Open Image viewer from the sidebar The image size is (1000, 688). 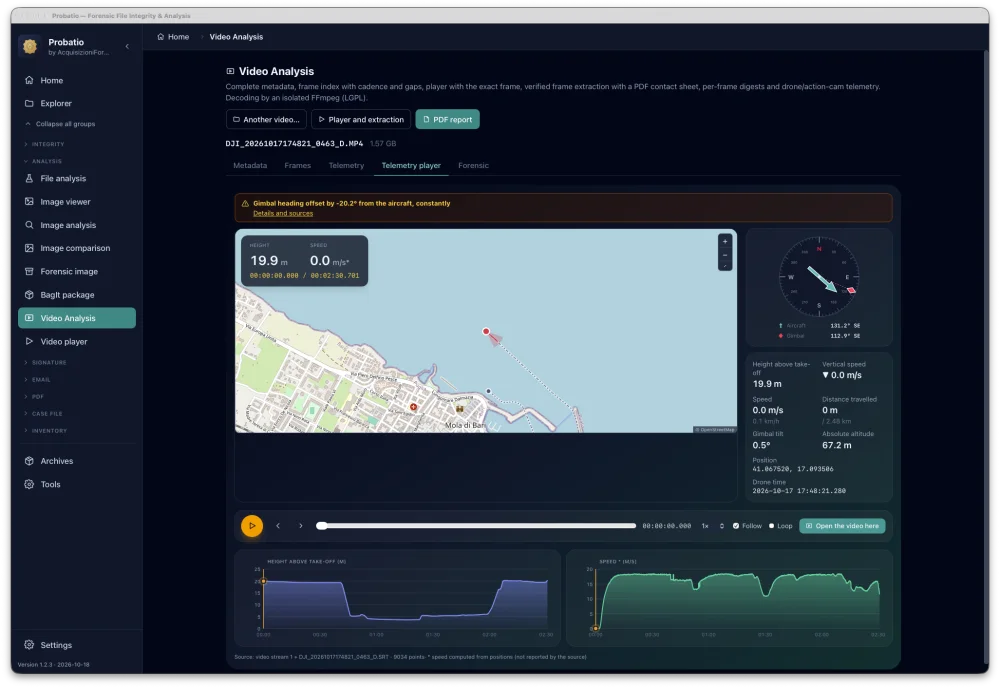click(77, 202)
